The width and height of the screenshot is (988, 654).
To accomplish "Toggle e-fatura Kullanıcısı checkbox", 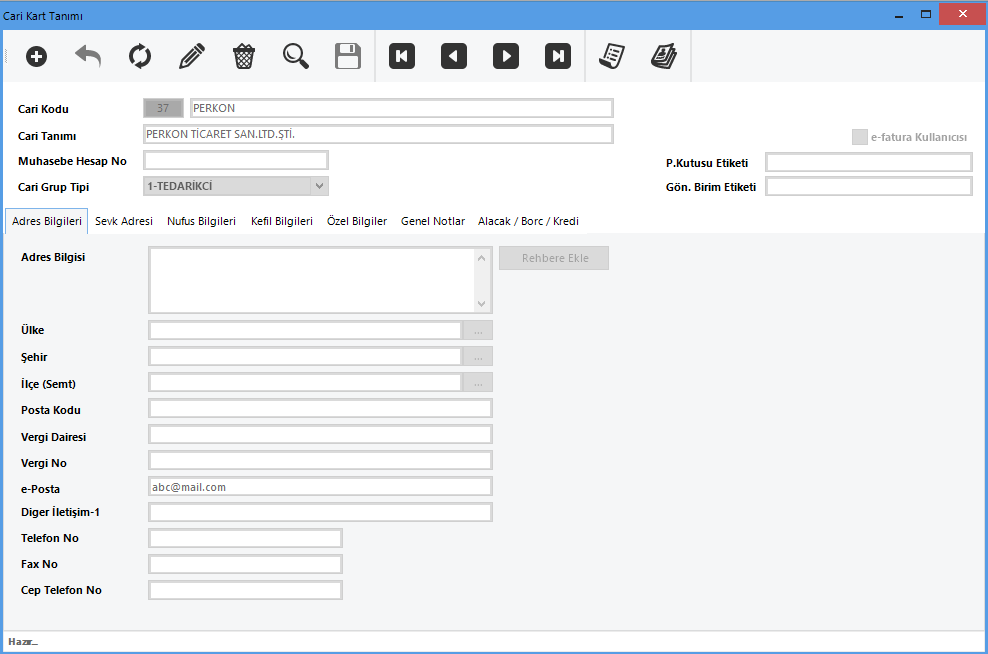I will pyautogui.click(x=860, y=137).
